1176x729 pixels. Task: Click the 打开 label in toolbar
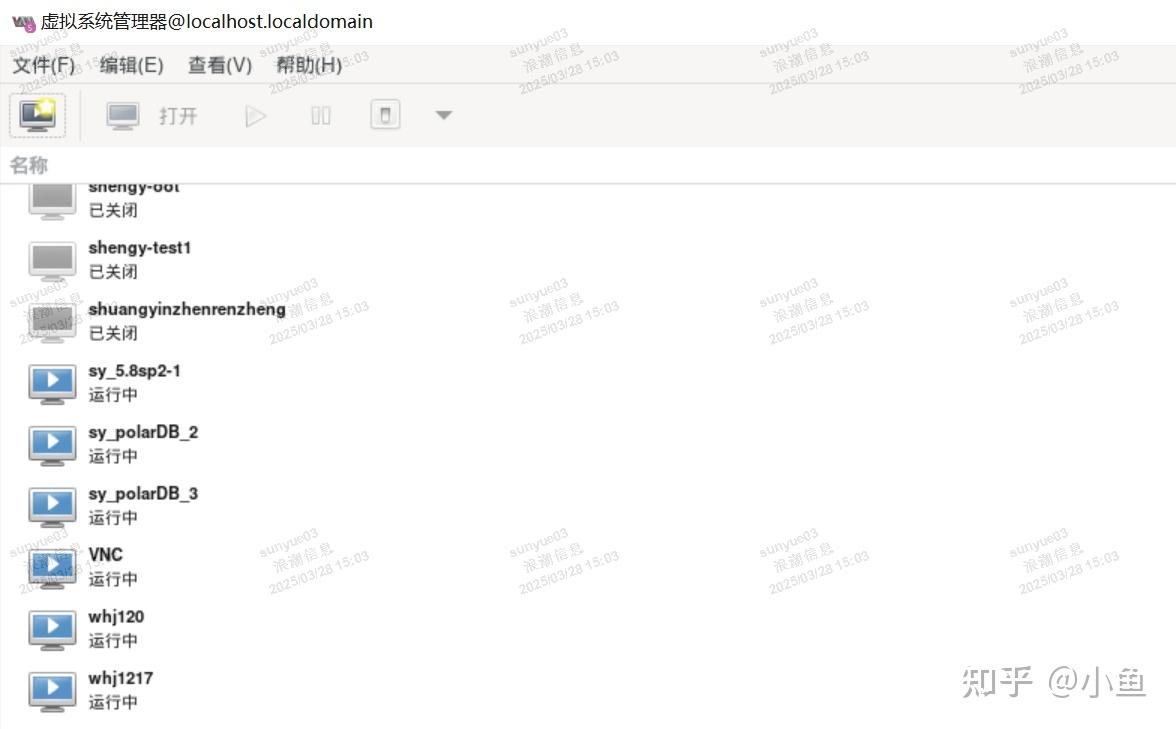pos(178,116)
